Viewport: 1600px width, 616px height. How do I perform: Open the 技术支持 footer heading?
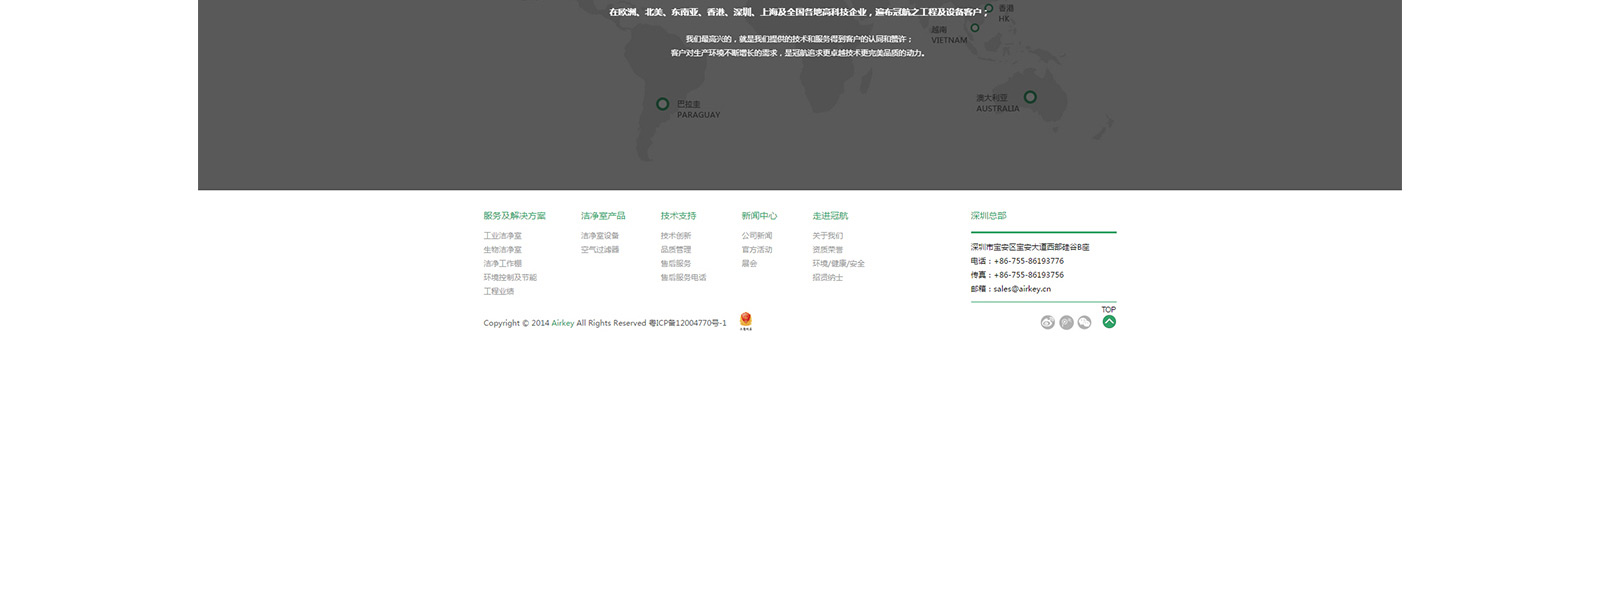[678, 216]
